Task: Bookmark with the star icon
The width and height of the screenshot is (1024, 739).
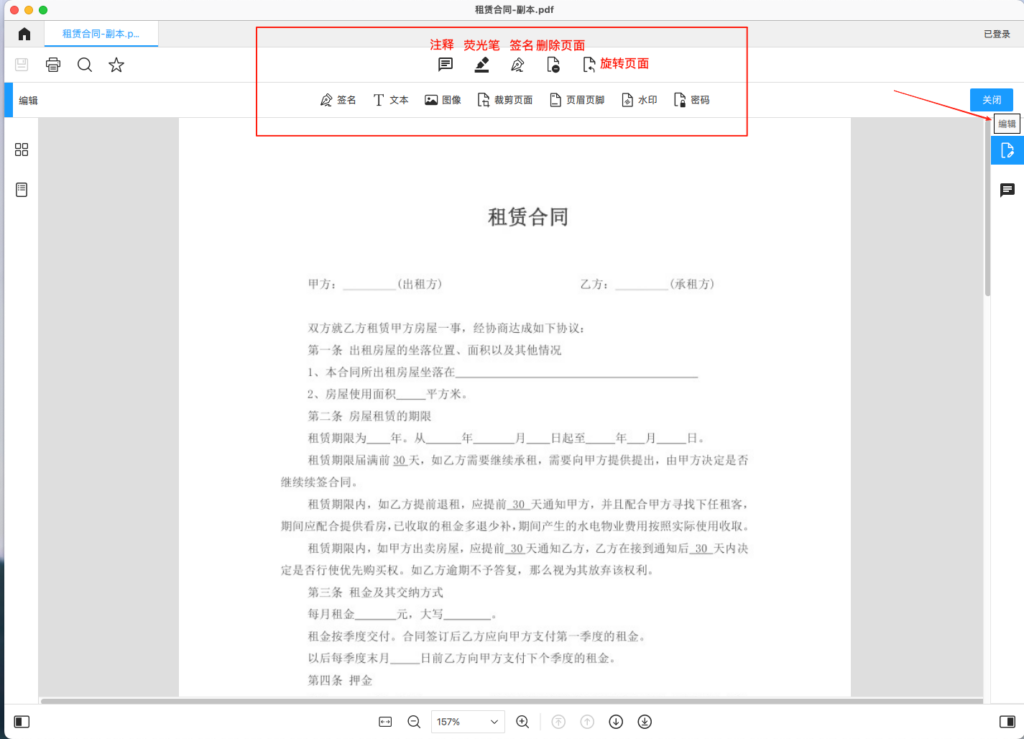Action: click(117, 65)
